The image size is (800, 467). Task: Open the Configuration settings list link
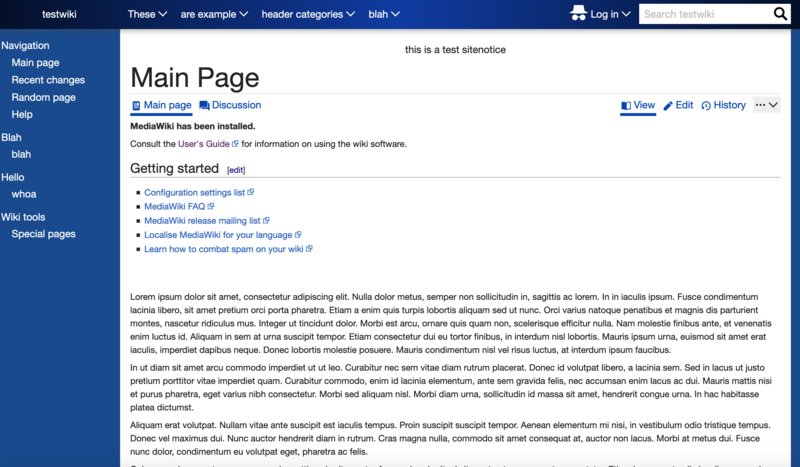194,192
